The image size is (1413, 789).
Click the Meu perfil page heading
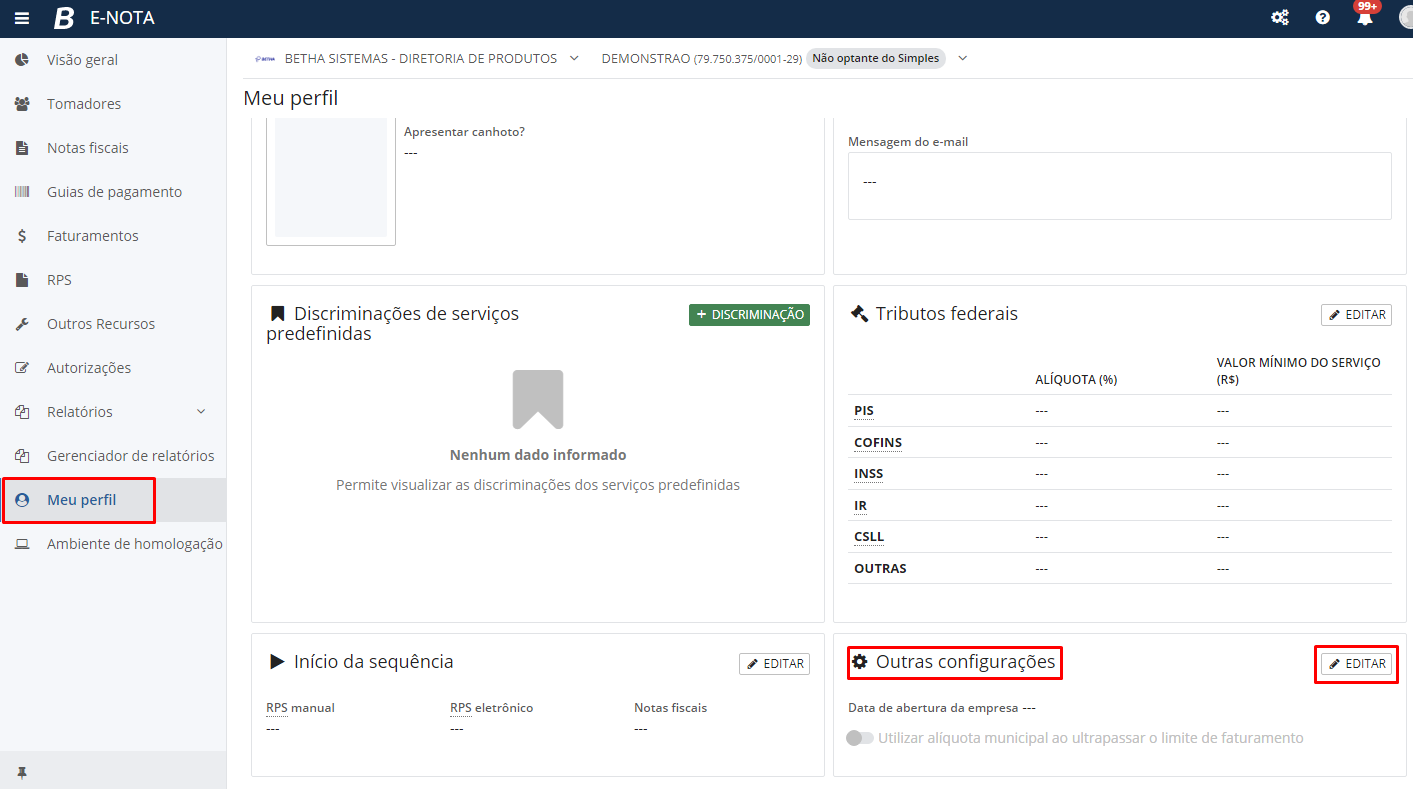click(x=291, y=98)
